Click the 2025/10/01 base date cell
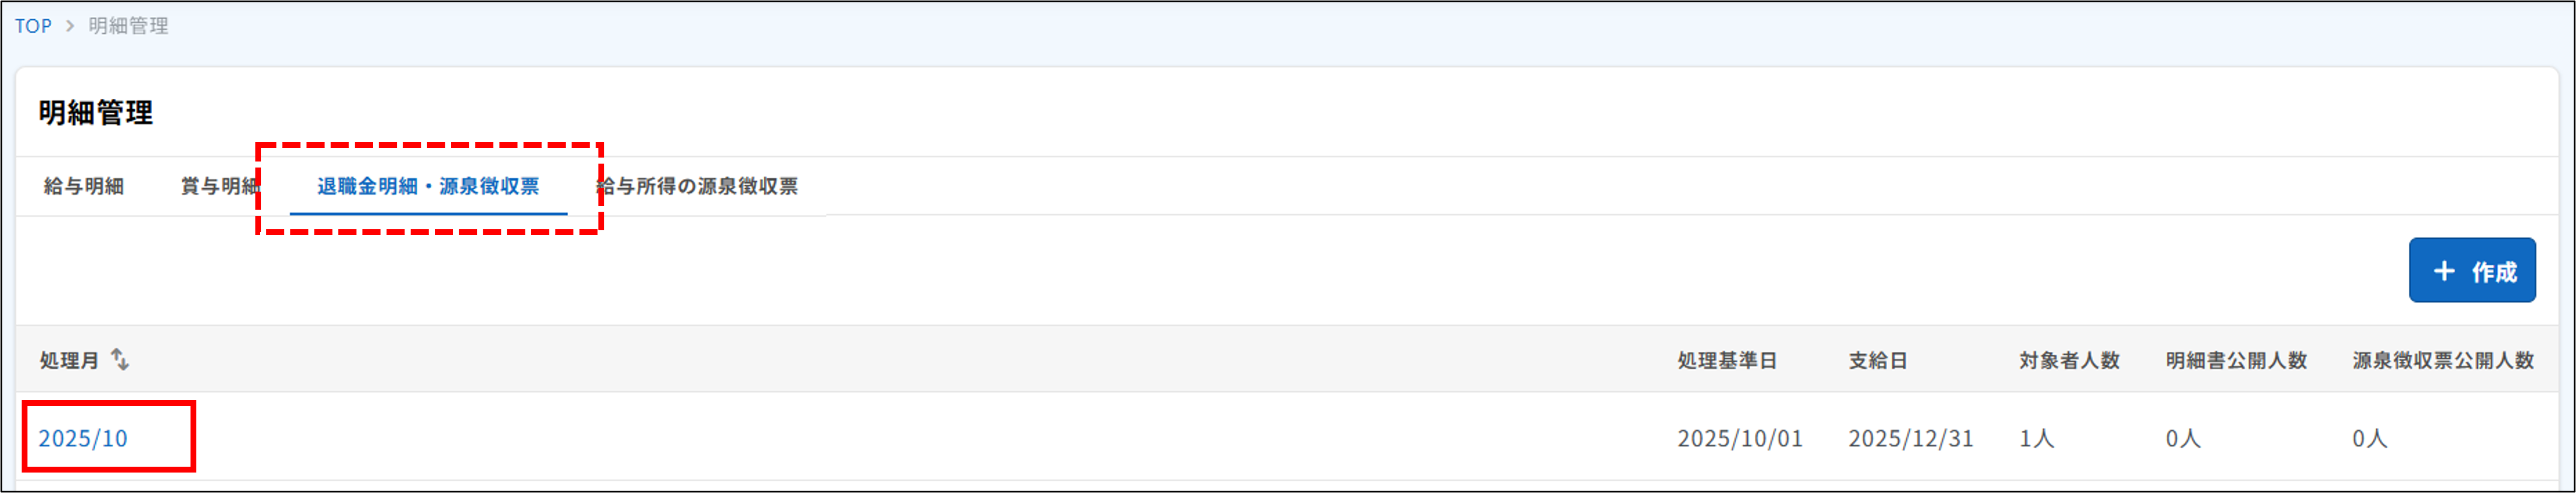This screenshot has width=2576, height=493. 1740,438
